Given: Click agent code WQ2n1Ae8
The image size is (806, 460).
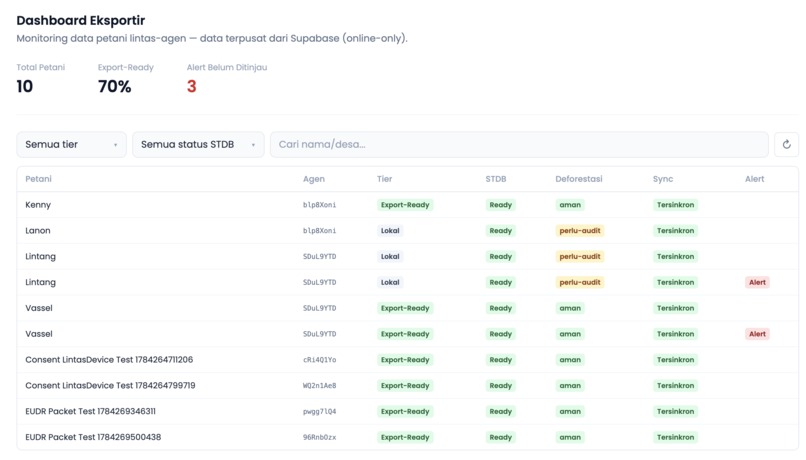Looking at the screenshot, I should (319, 385).
